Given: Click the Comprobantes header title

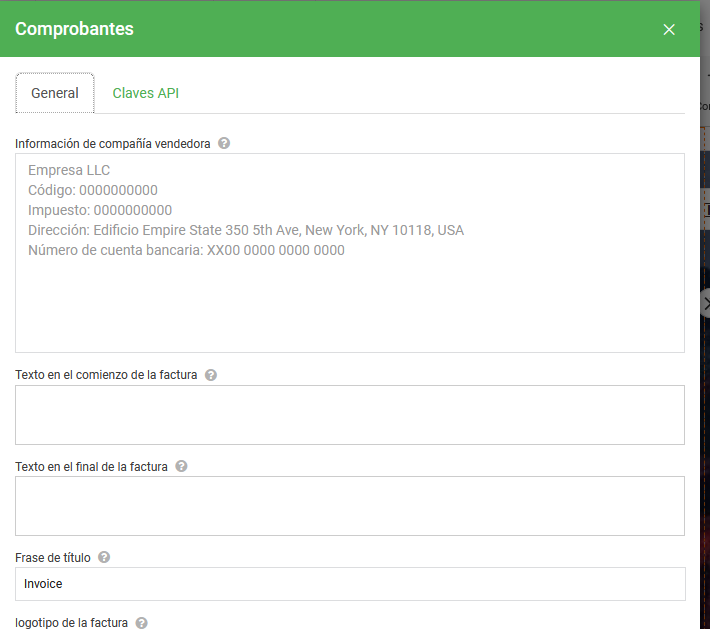Looking at the screenshot, I should point(74,29).
